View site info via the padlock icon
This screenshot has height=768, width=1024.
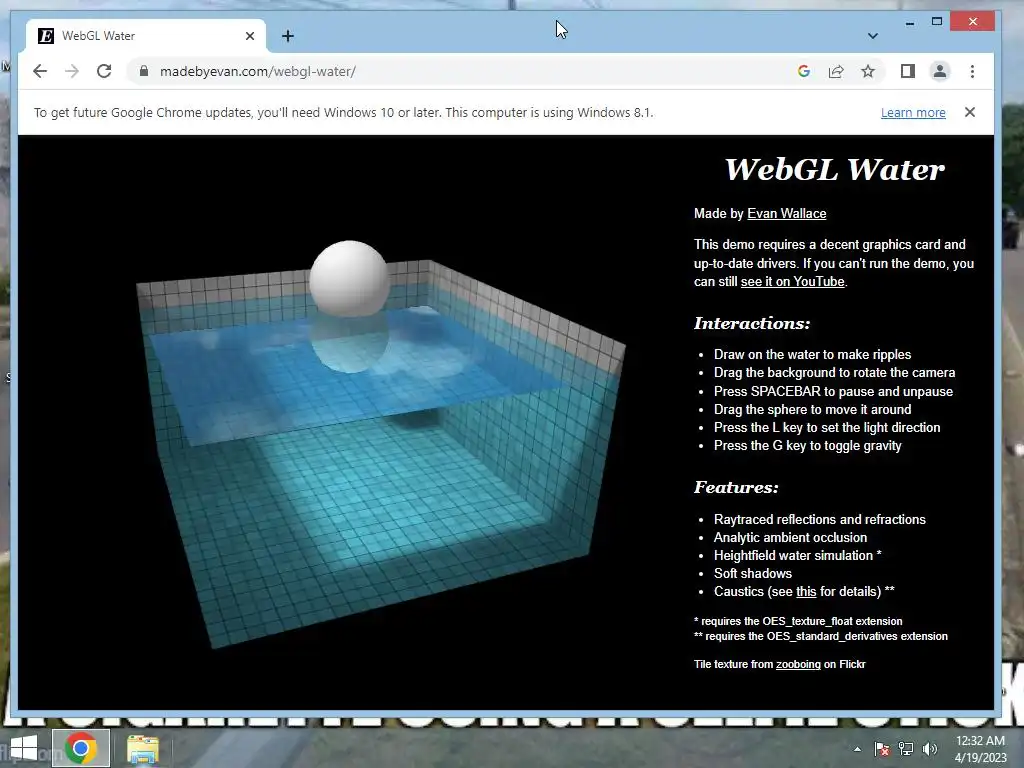click(144, 71)
